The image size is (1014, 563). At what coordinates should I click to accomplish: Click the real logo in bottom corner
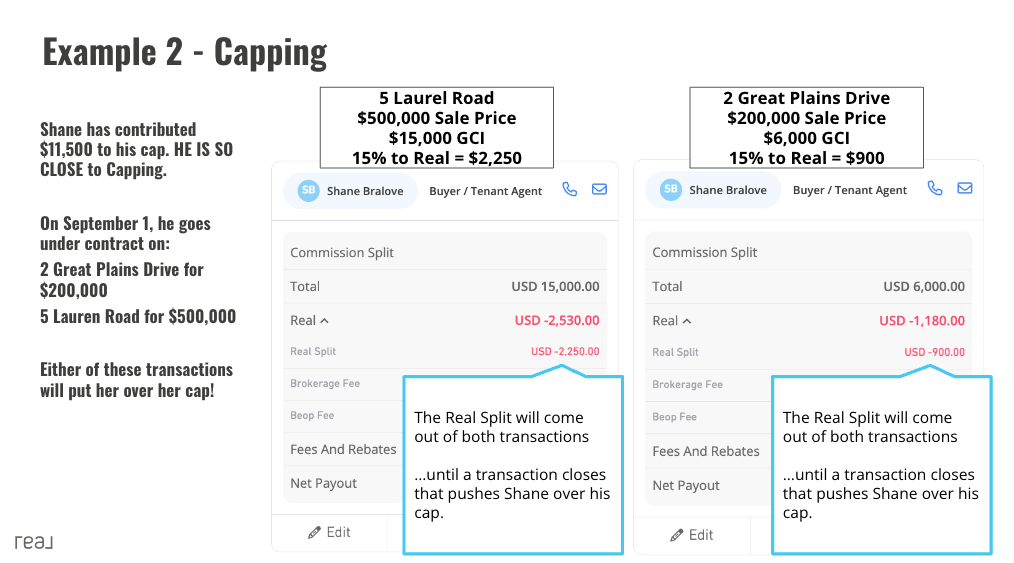tap(34, 542)
